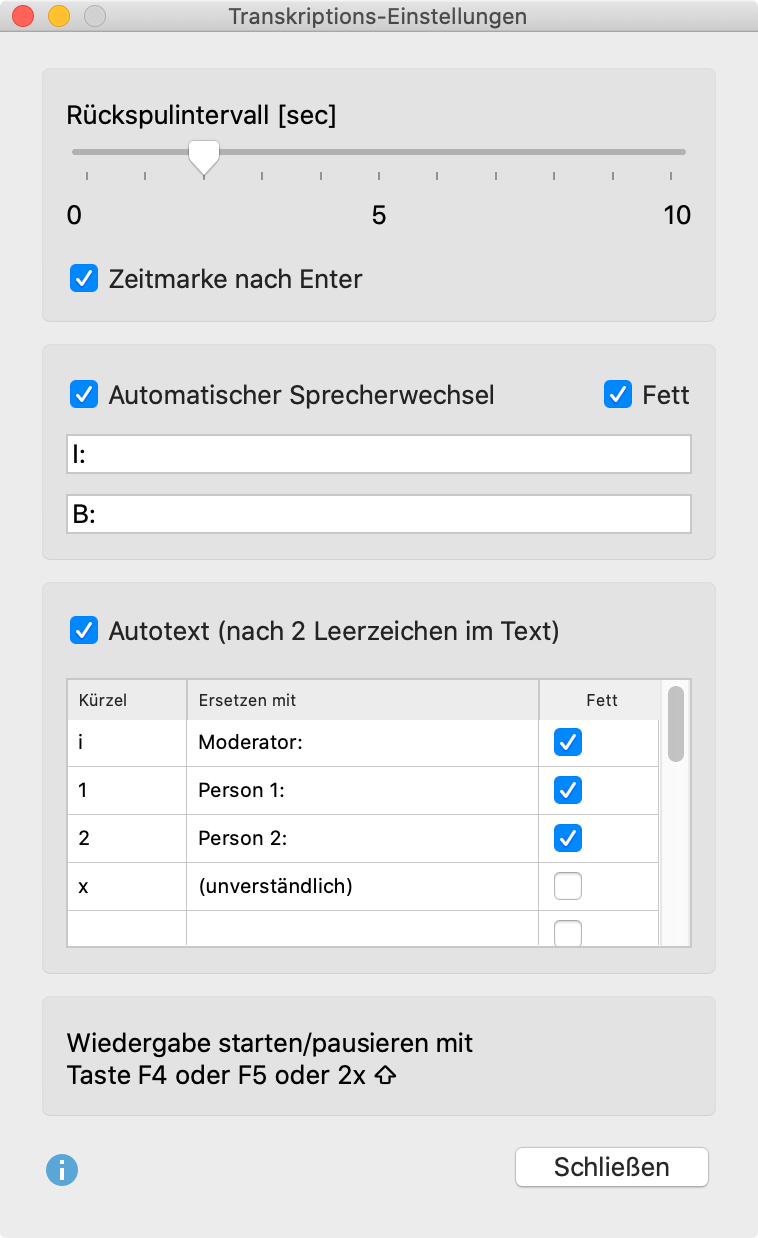Enable Fett for the (unverständlich) row

point(568,886)
